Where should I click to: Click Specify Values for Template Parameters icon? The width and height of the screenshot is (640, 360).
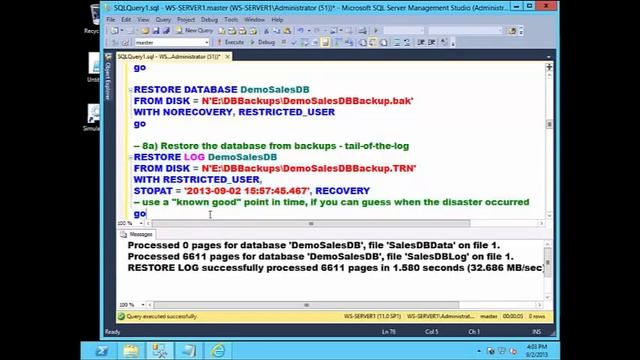tap(444, 42)
